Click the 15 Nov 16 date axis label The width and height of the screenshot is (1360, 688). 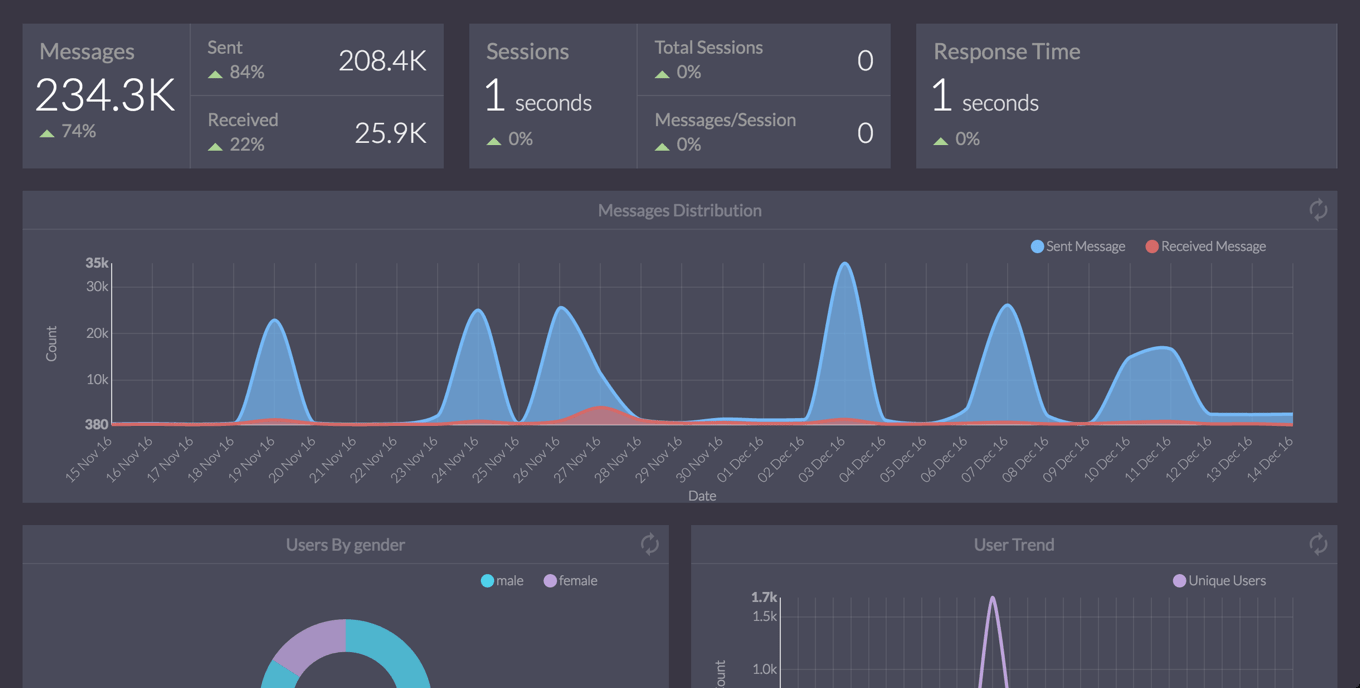coord(88,459)
